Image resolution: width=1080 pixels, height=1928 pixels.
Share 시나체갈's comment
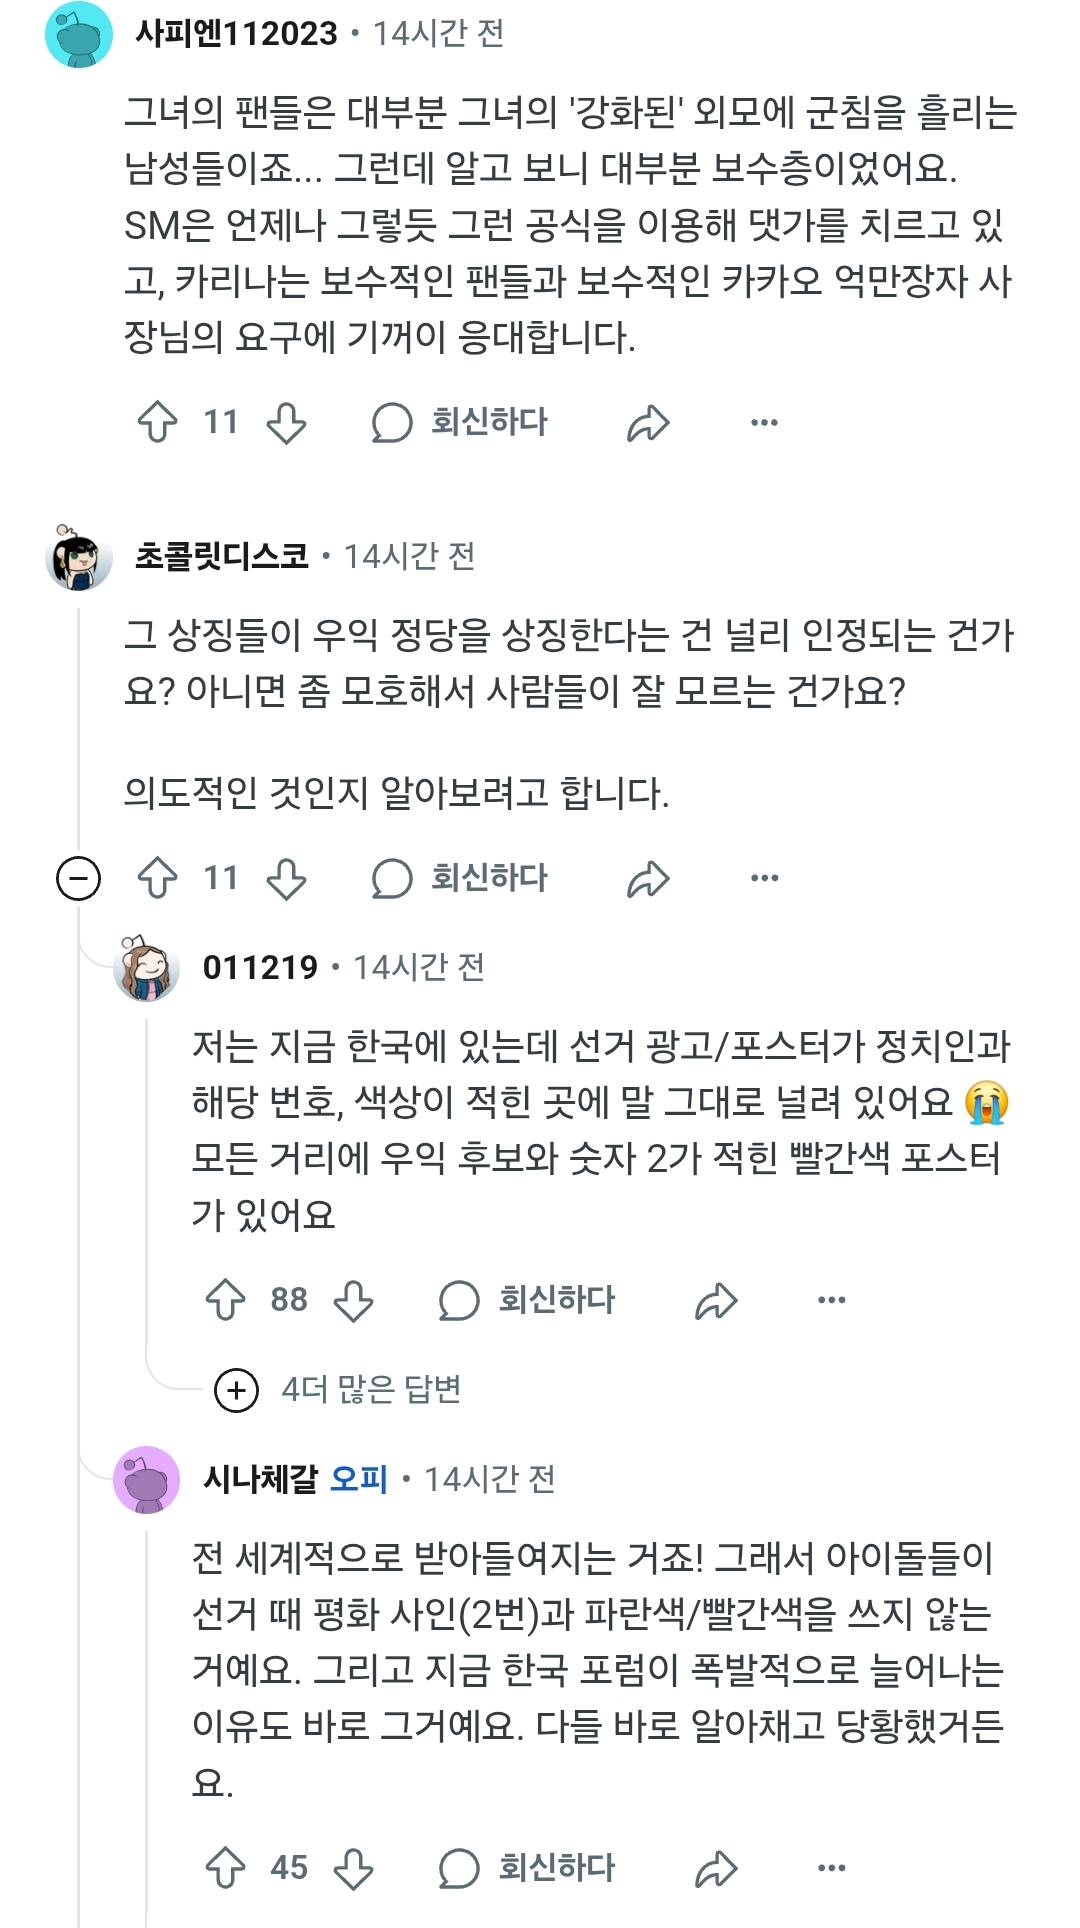point(716,1868)
